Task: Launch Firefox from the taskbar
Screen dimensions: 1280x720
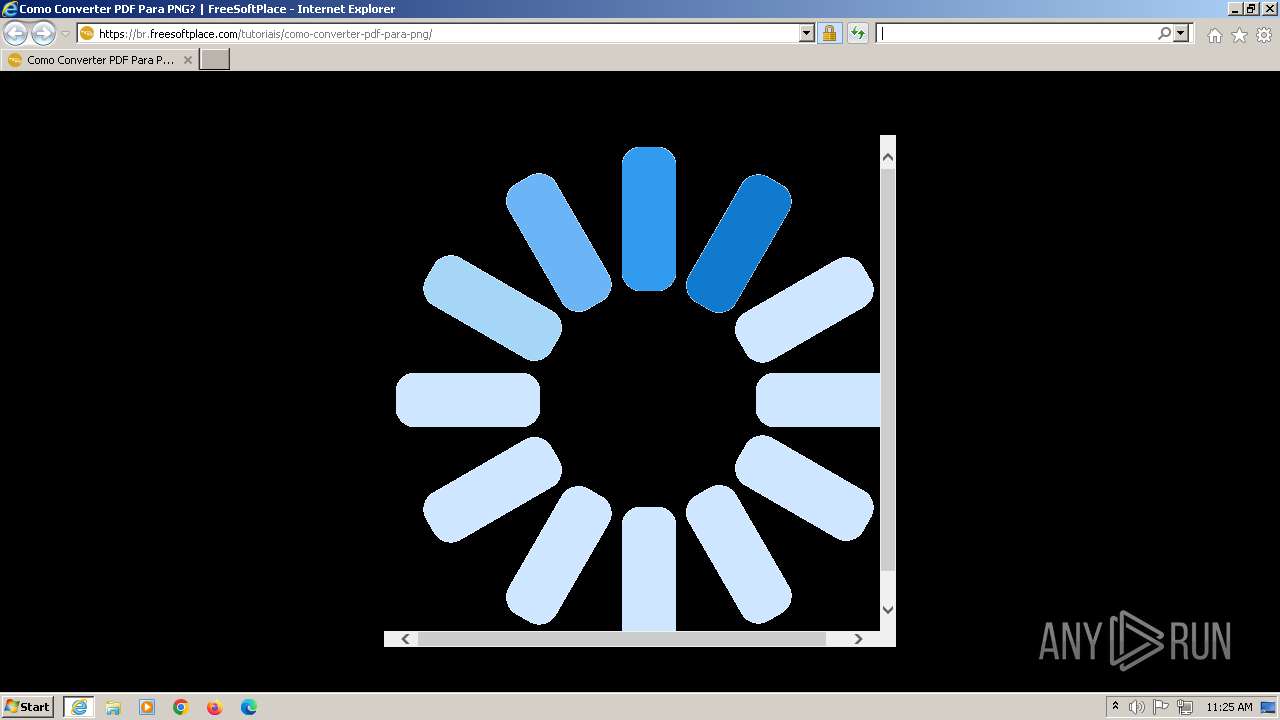Action: tap(215, 707)
